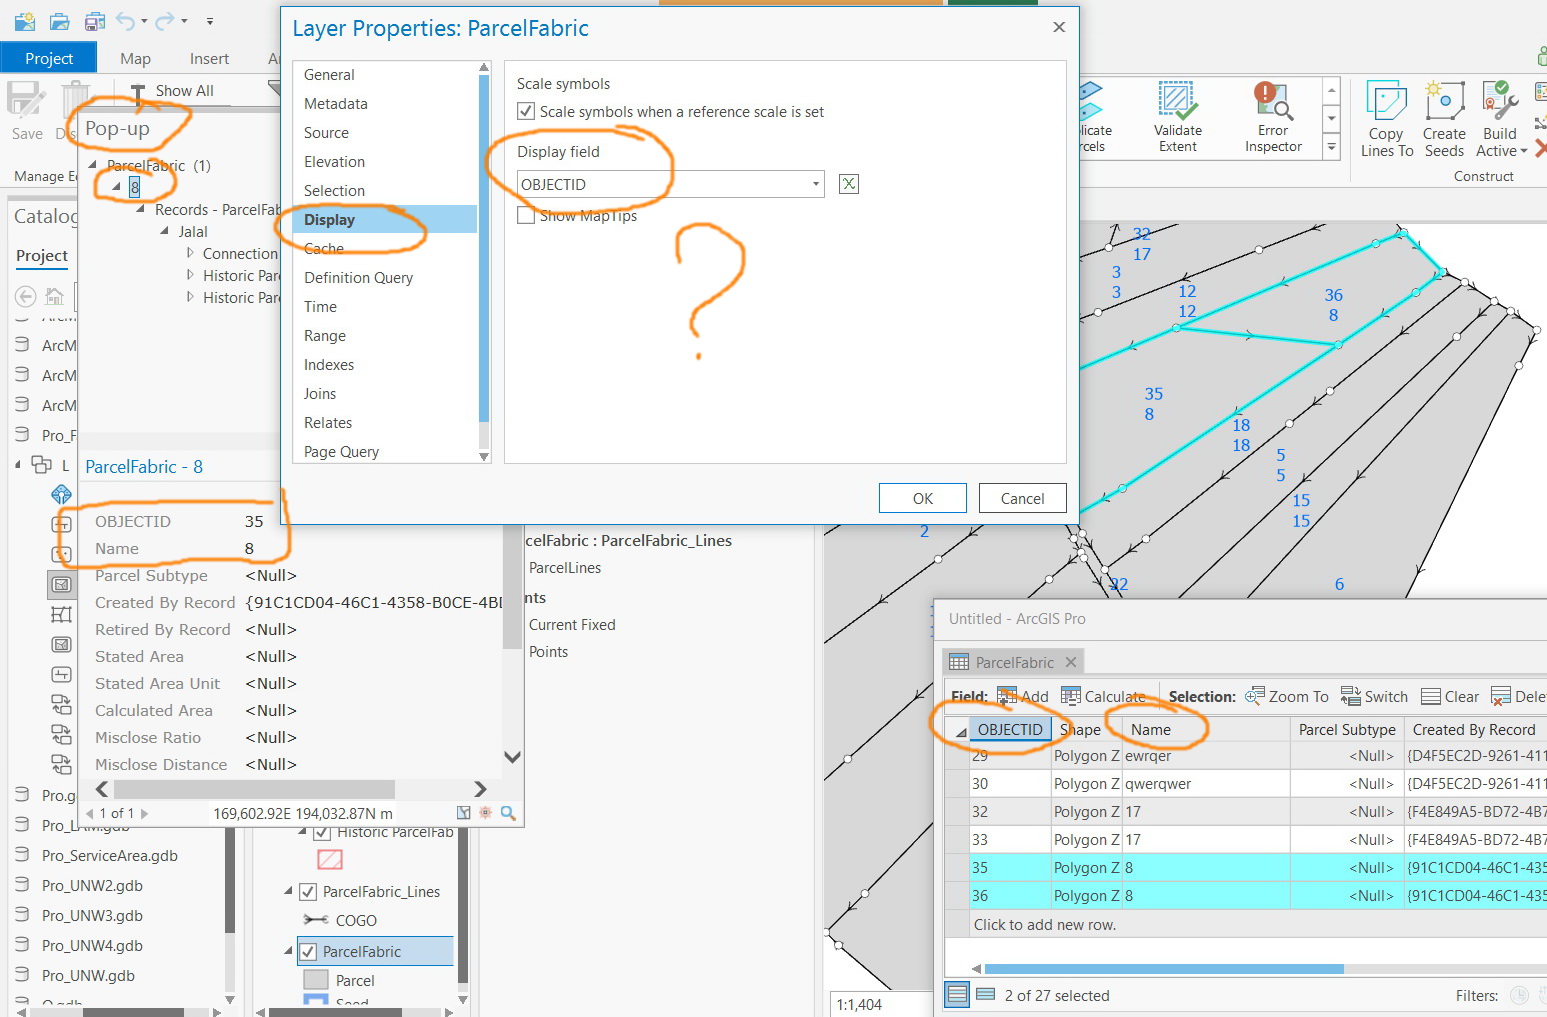The width and height of the screenshot is (1547, 1017).
Task: Toggle ParcelFabric_Lines layer visibility checkbox
Action: pos(308,891)
